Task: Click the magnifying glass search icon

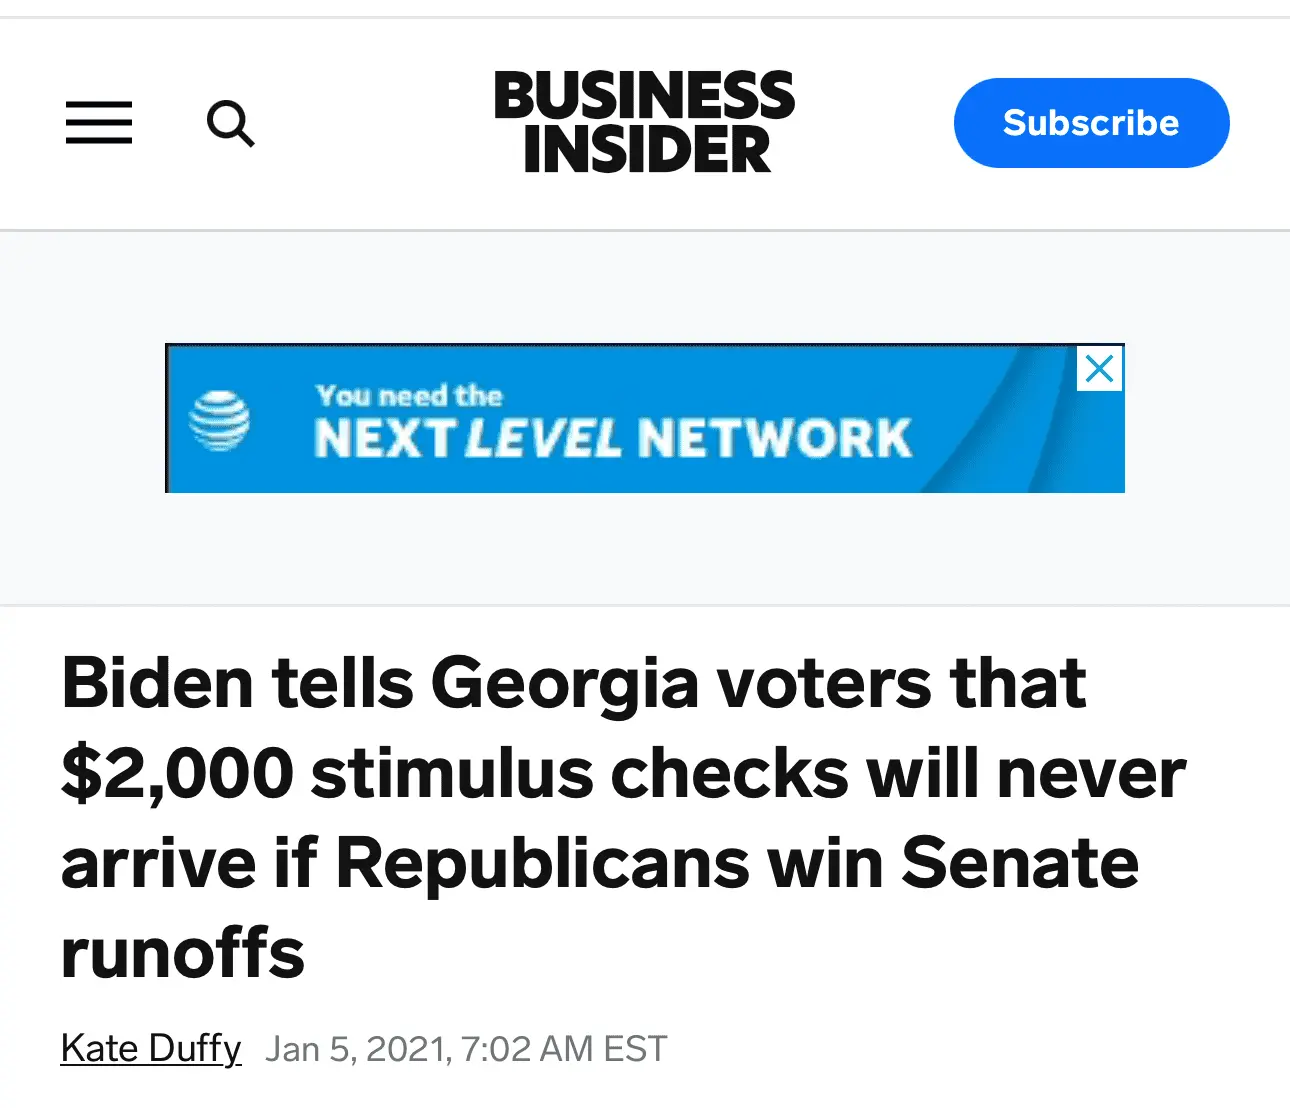Action: [x=230, y=123]
